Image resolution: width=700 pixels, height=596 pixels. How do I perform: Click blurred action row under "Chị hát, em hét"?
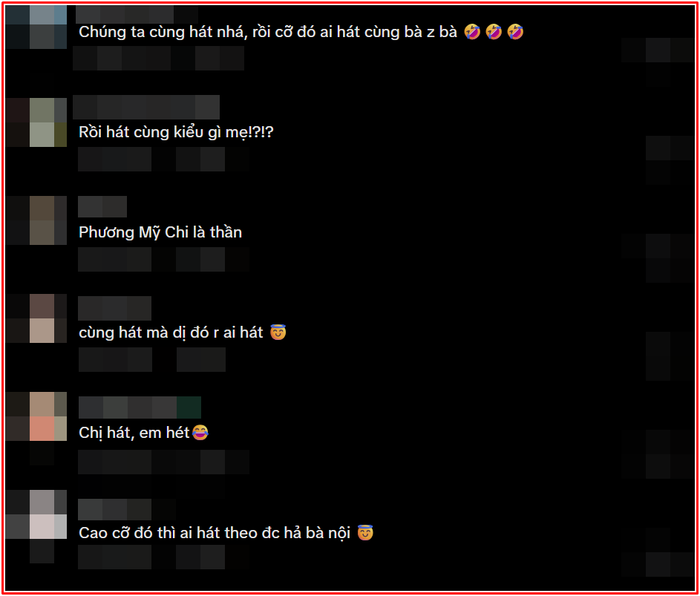pos(163,462)
